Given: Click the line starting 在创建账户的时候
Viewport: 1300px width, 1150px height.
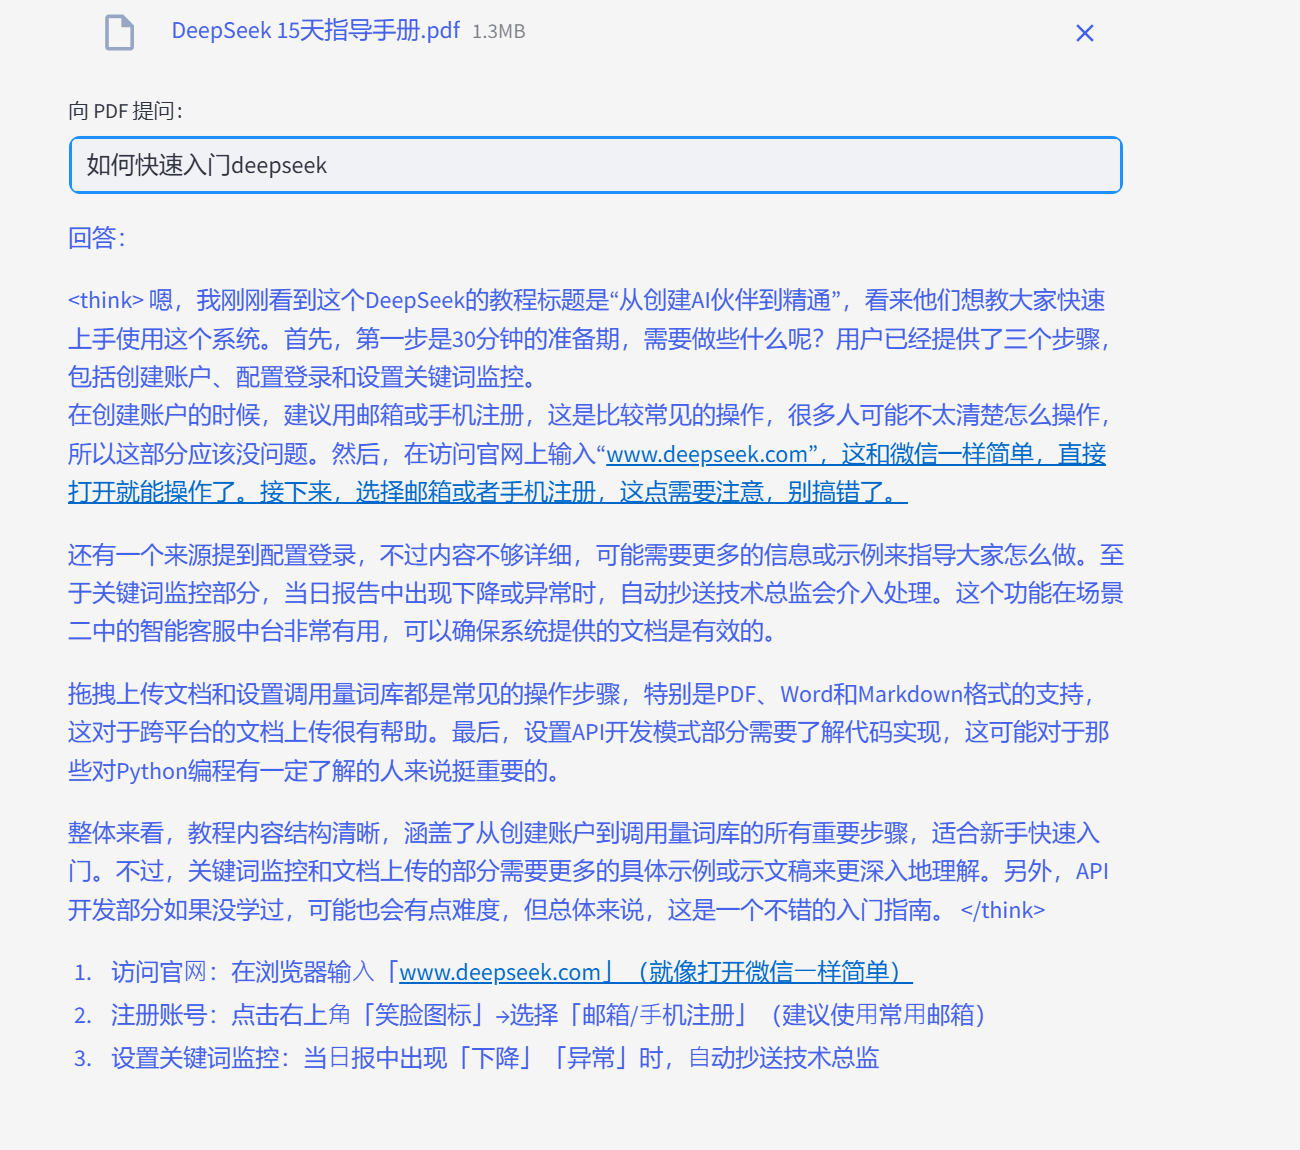Looking at the screenshot, I should click(590, 415).
